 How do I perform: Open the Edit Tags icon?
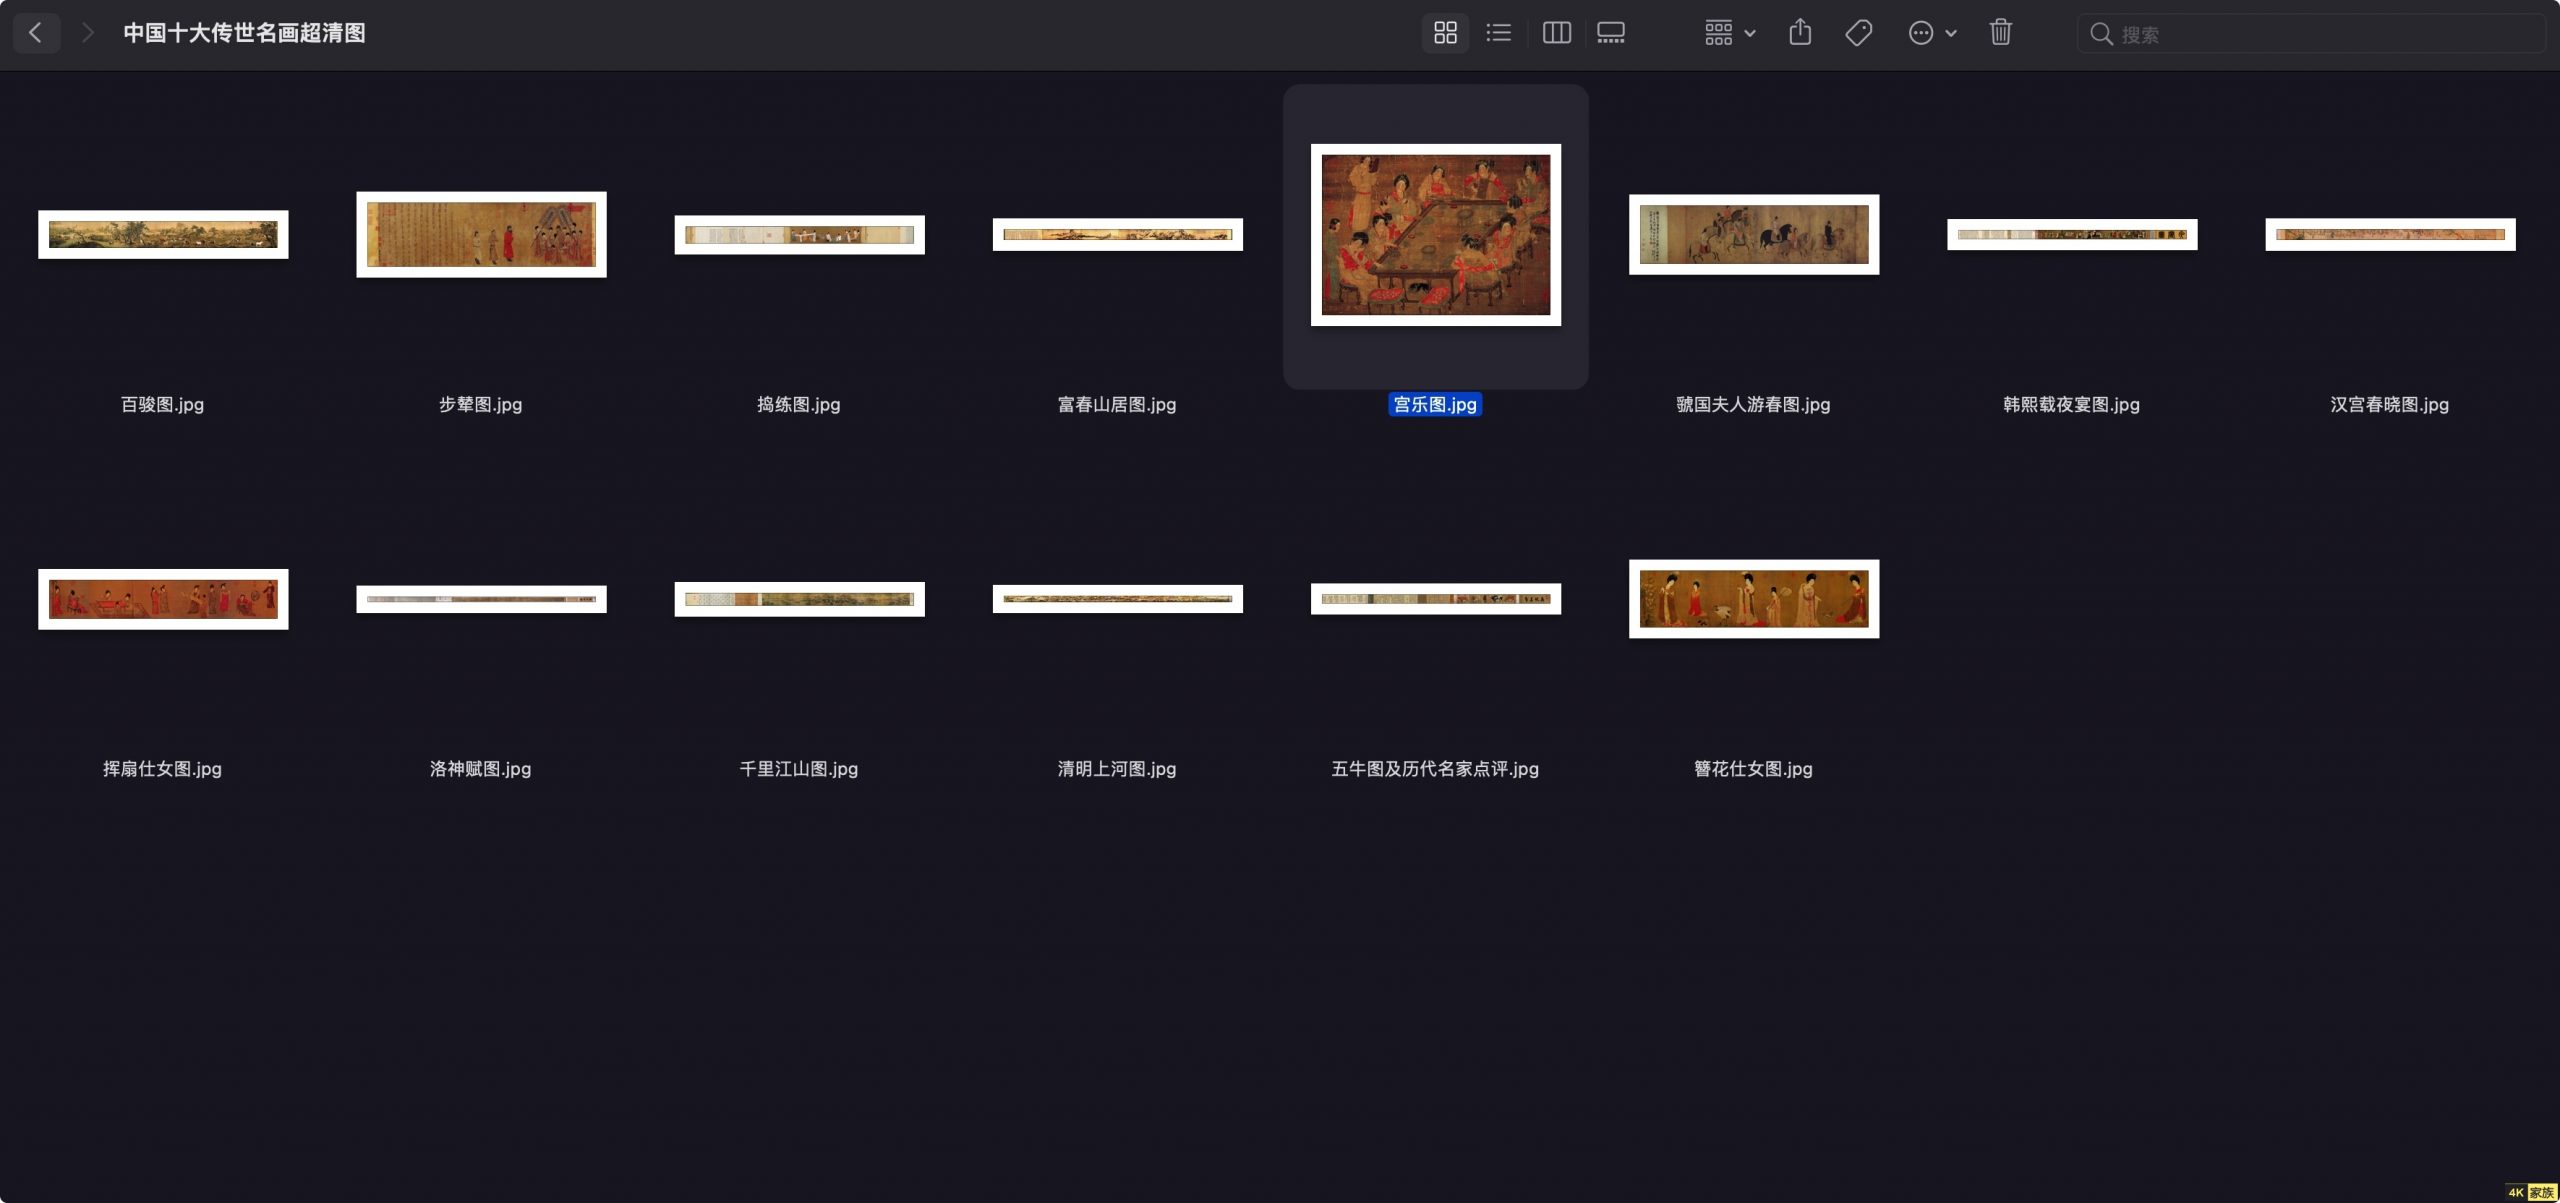(x=1859, y=33)
